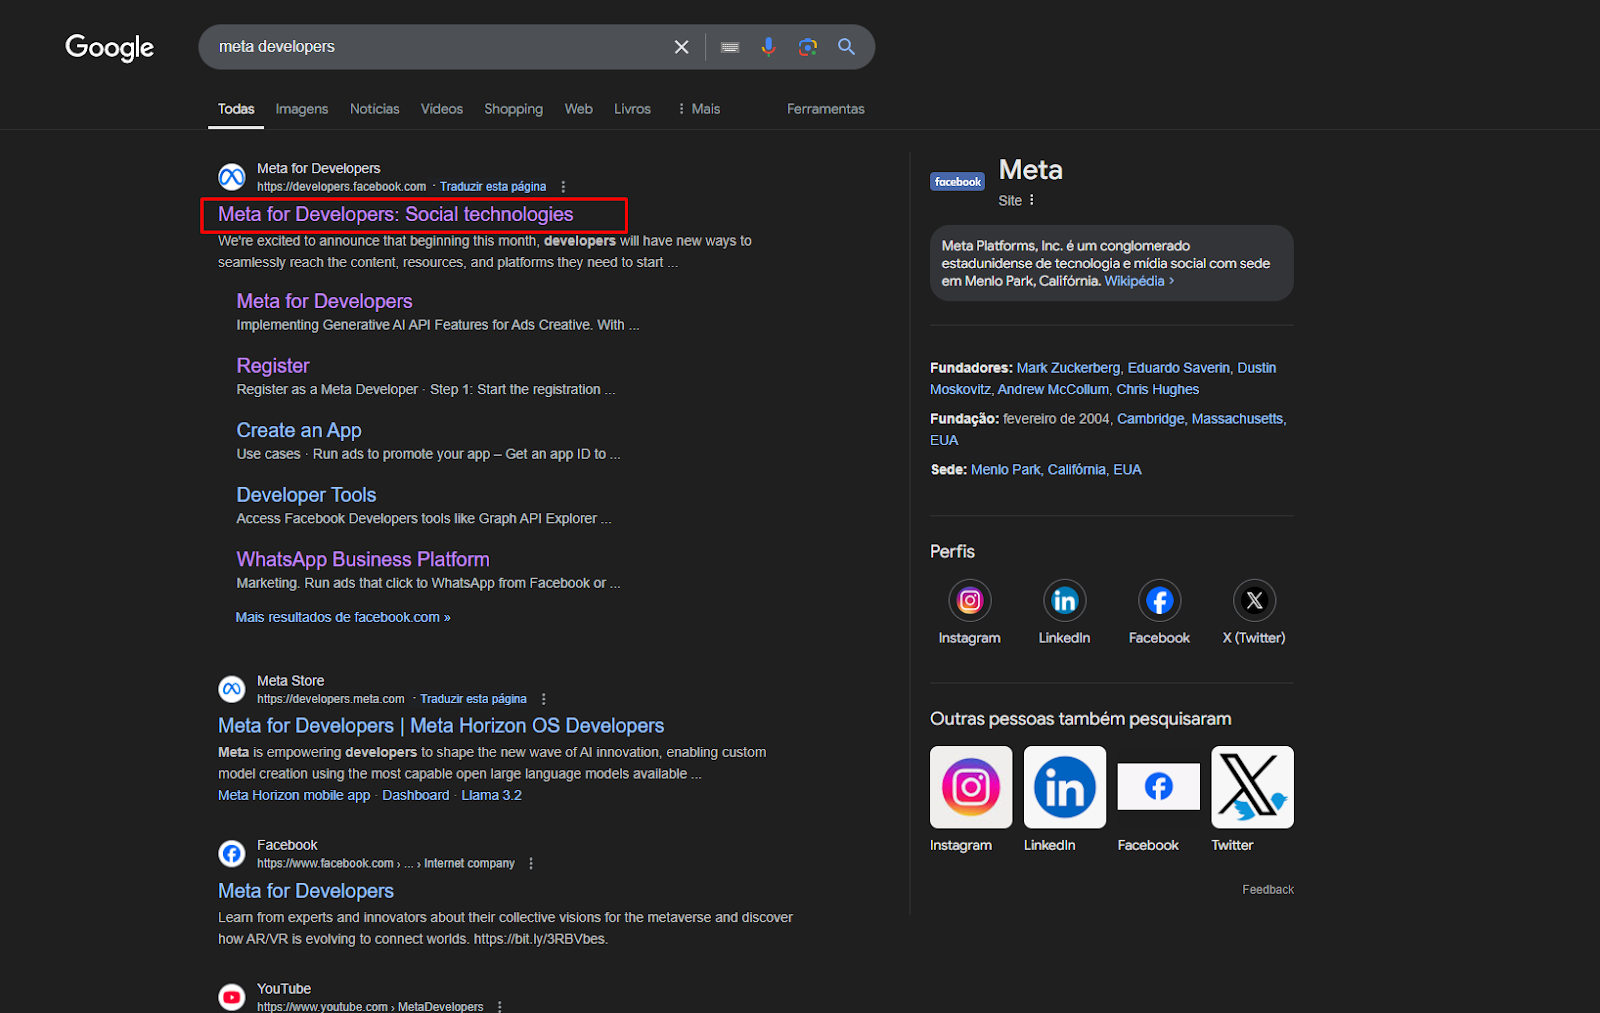
Task: Clear the search box text
Action: 681,47
